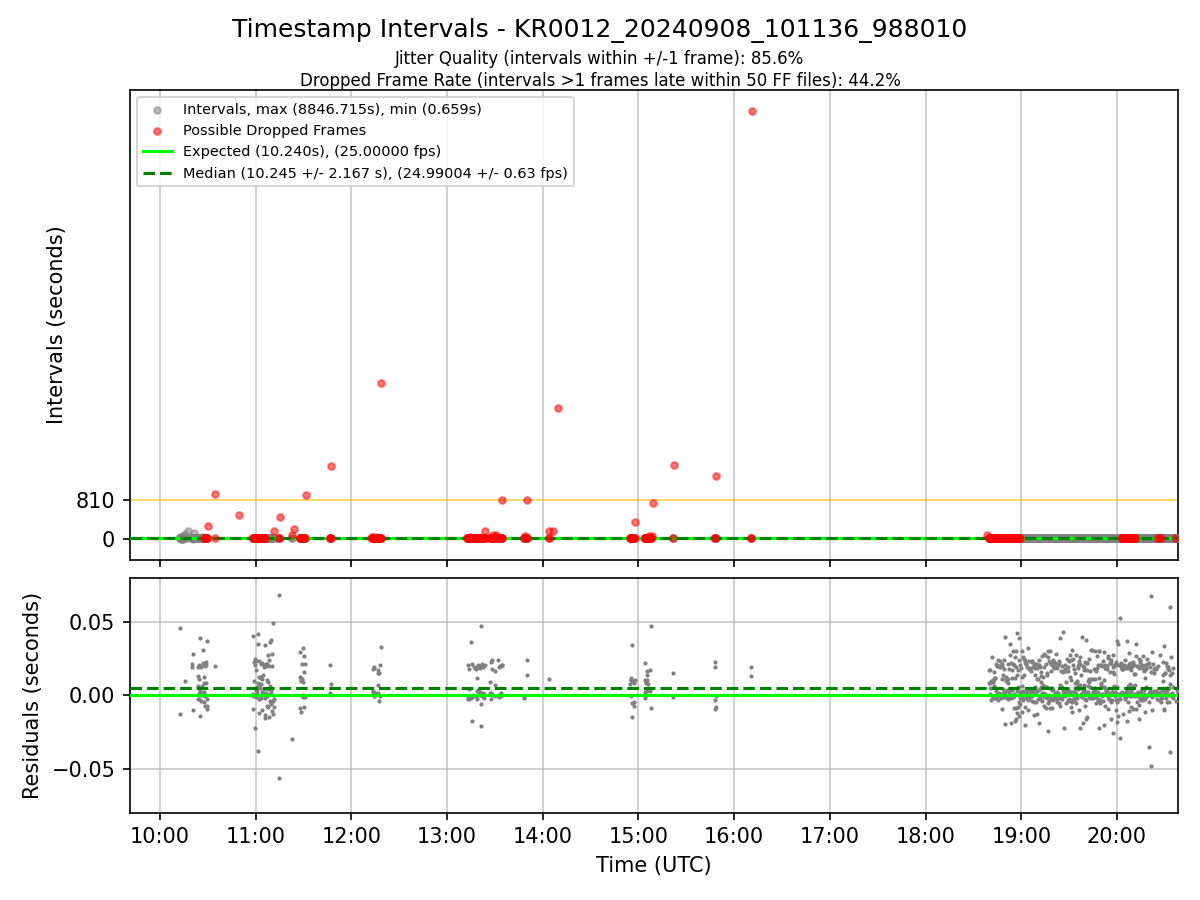The width and height of the screenshot is (1200, 900).
Task: Click the gray dot marker in the legend
Action: point(157,109)
